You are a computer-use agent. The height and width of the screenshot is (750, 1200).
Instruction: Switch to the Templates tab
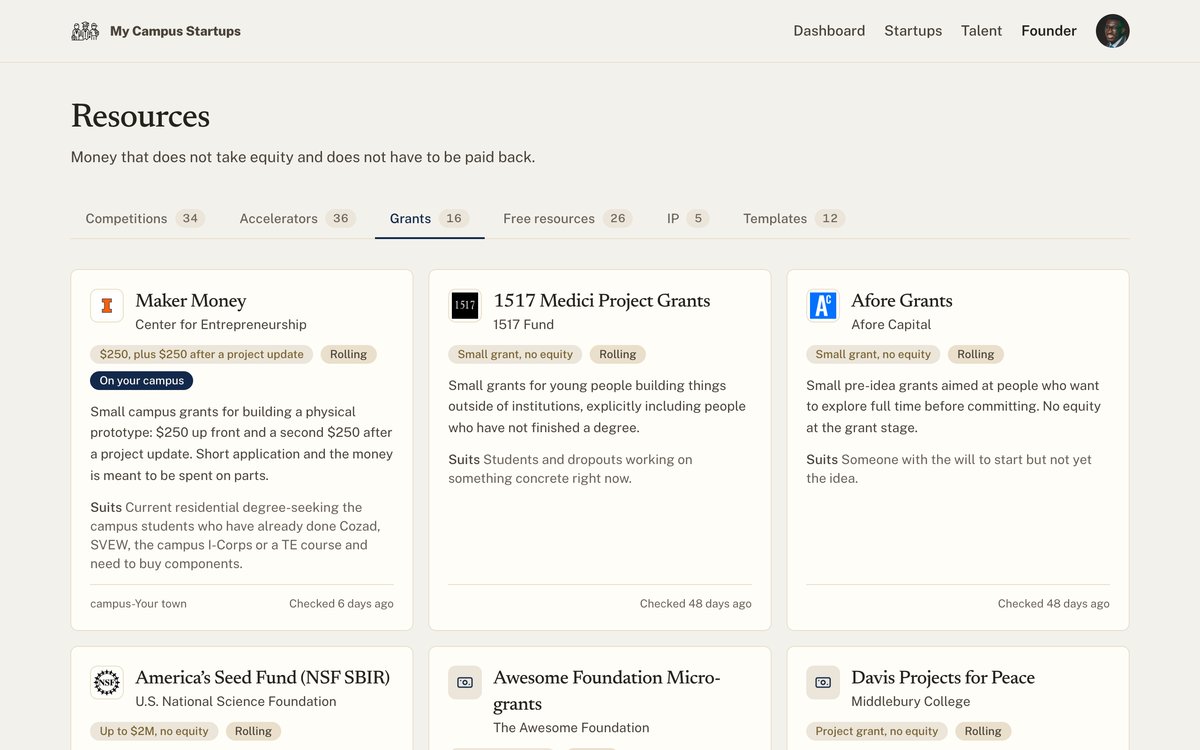[794, 218]
